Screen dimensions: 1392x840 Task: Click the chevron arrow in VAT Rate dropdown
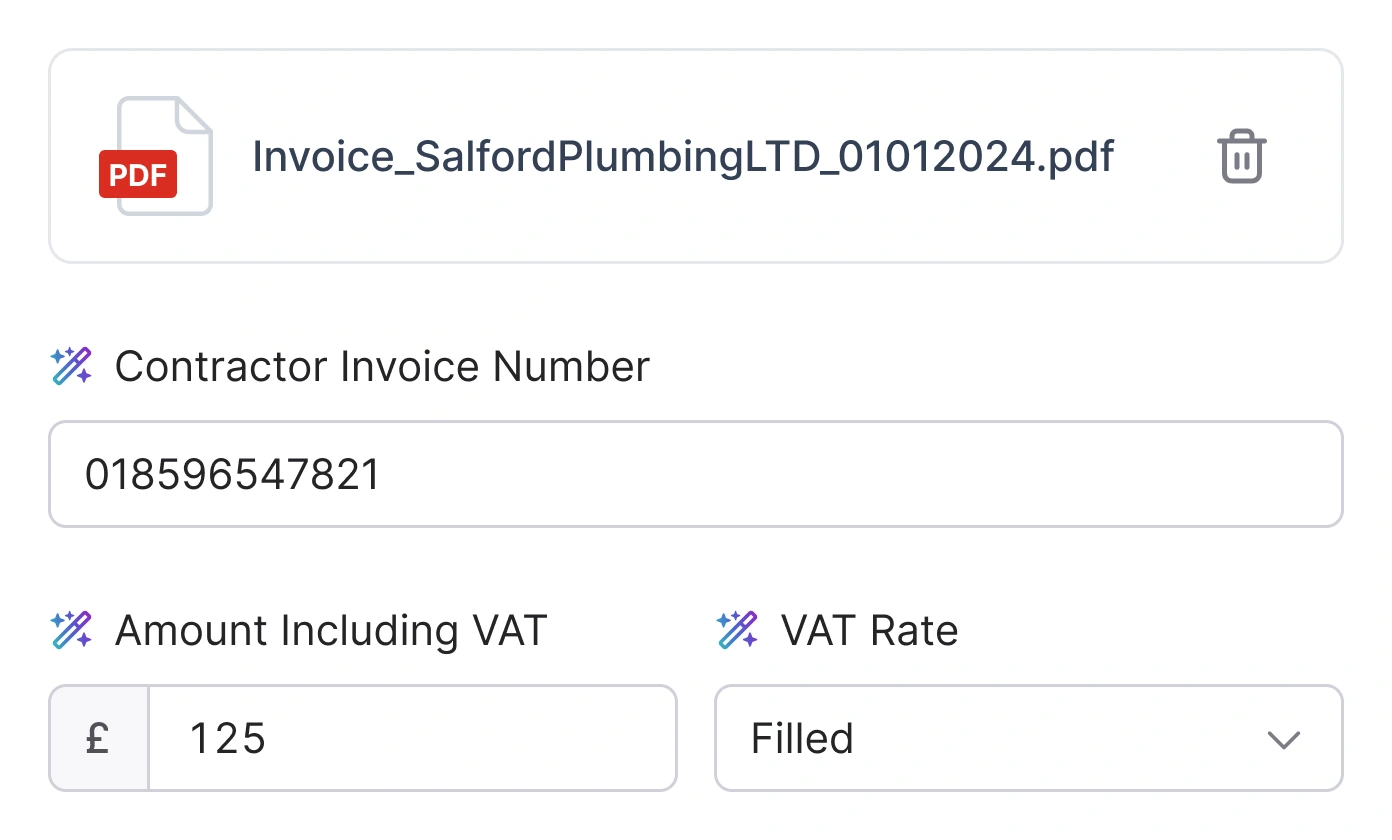(1282, 740)
